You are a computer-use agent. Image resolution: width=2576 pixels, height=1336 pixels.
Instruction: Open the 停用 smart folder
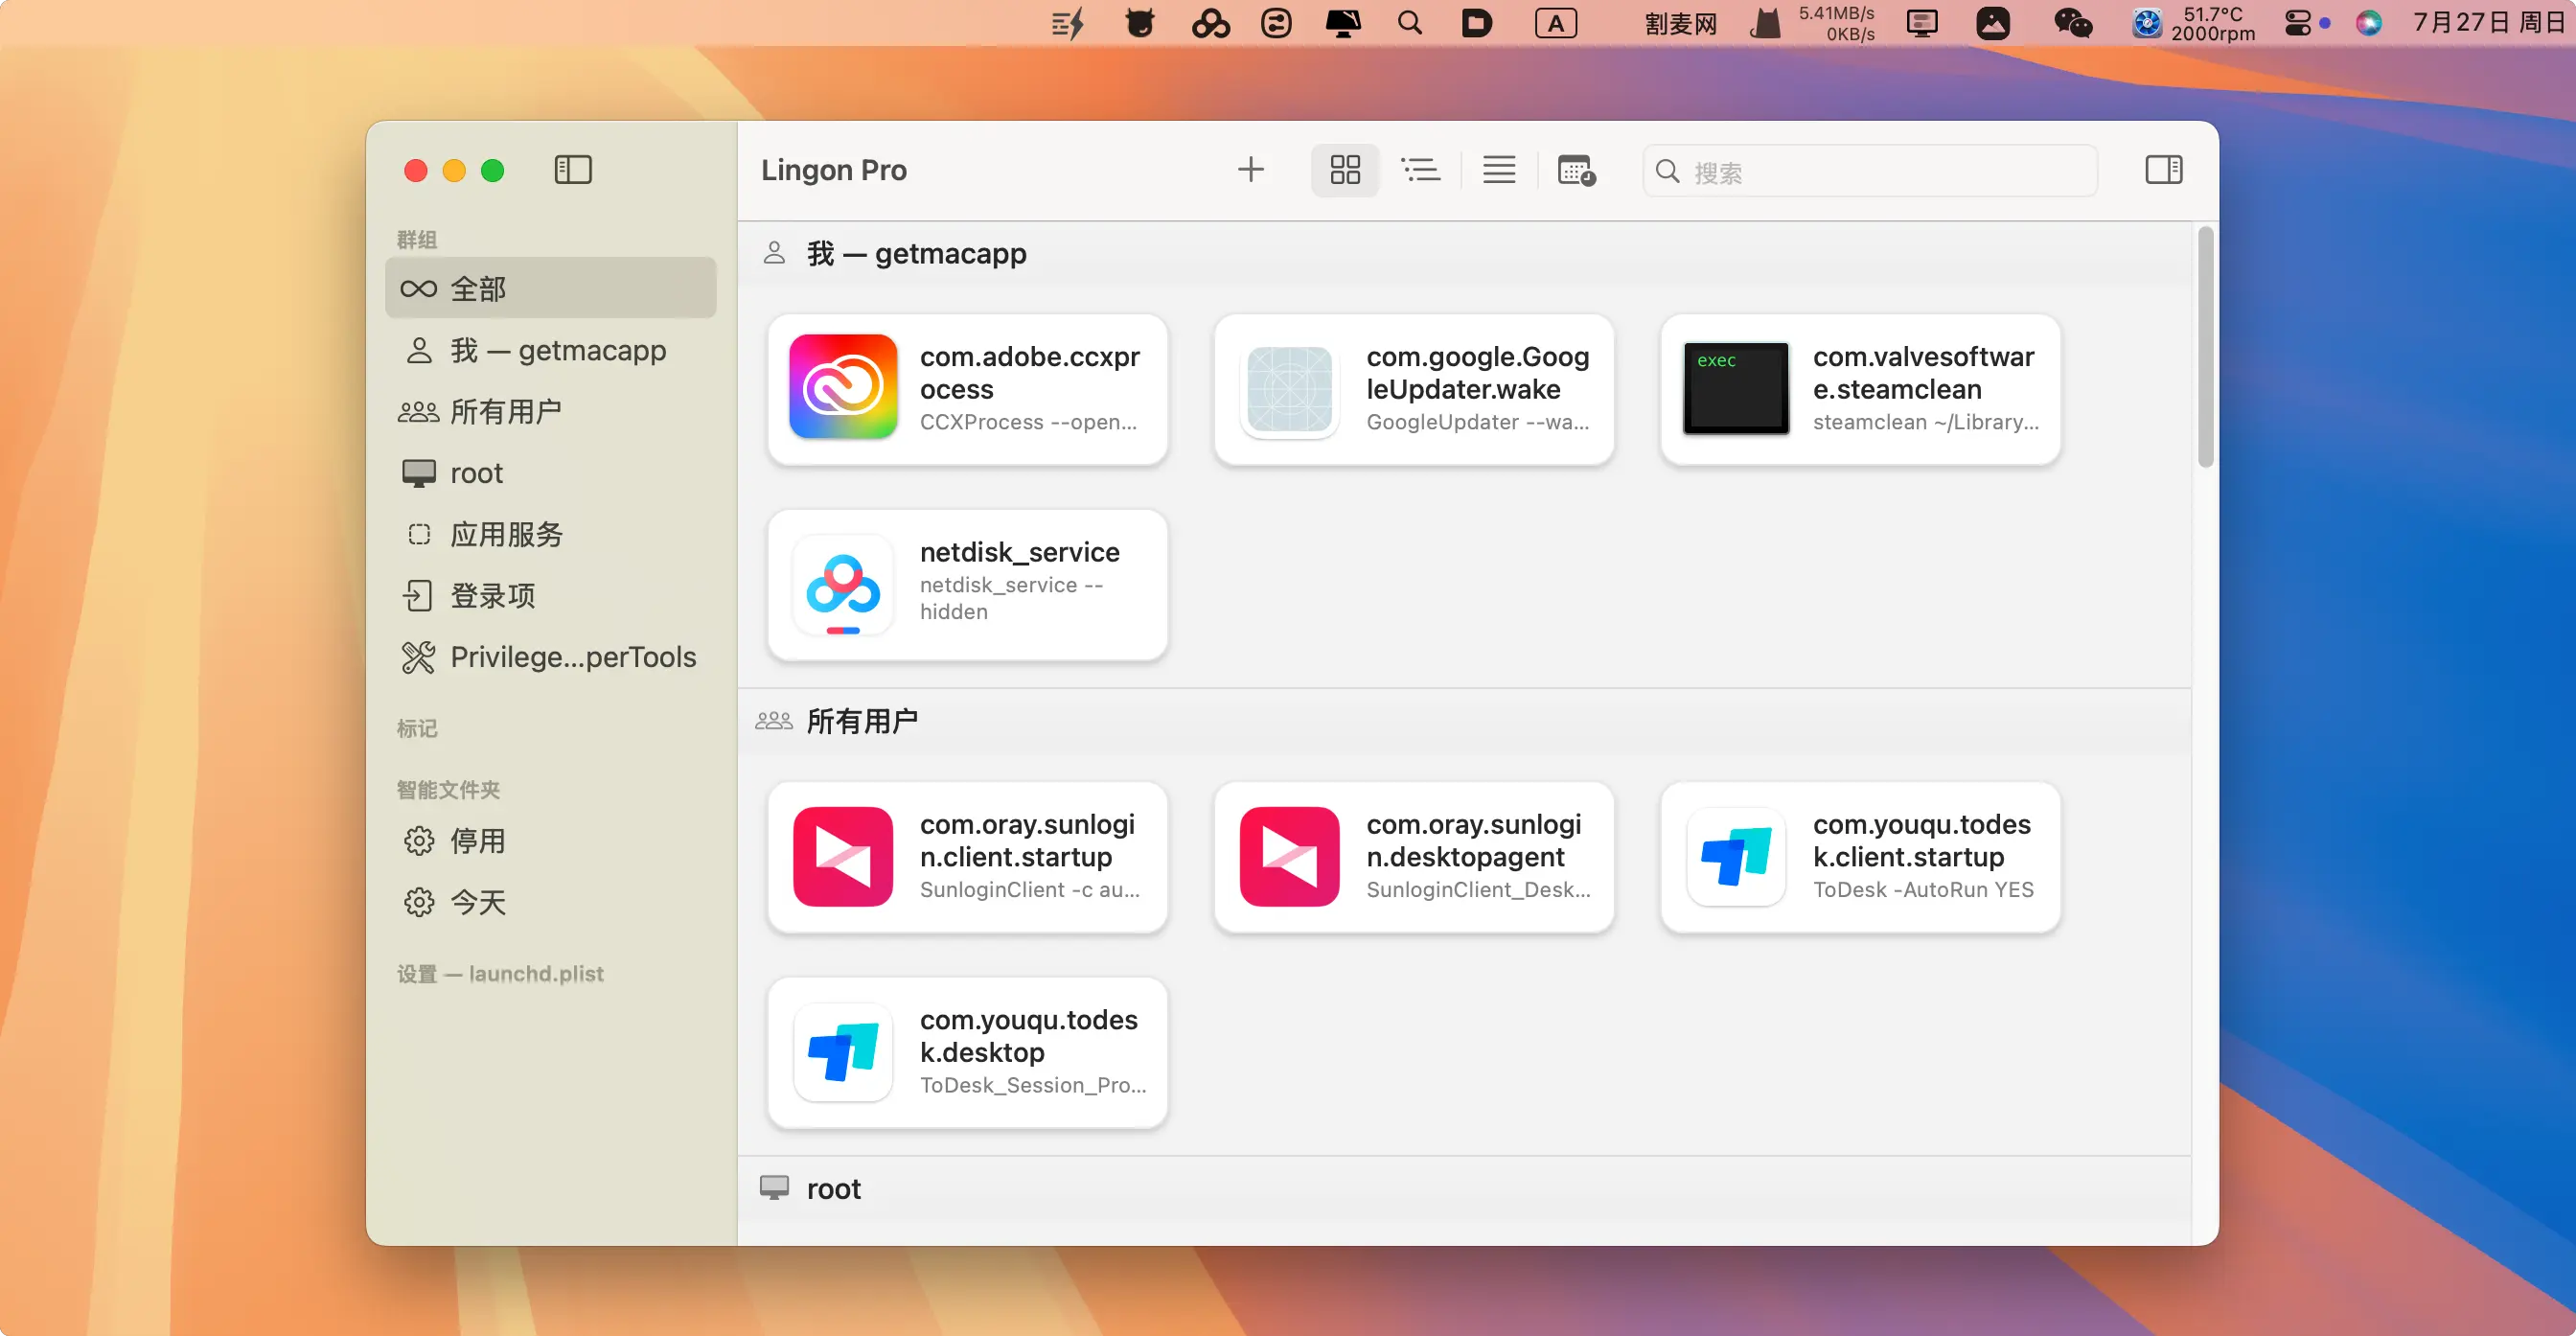[x=551, y=841]
